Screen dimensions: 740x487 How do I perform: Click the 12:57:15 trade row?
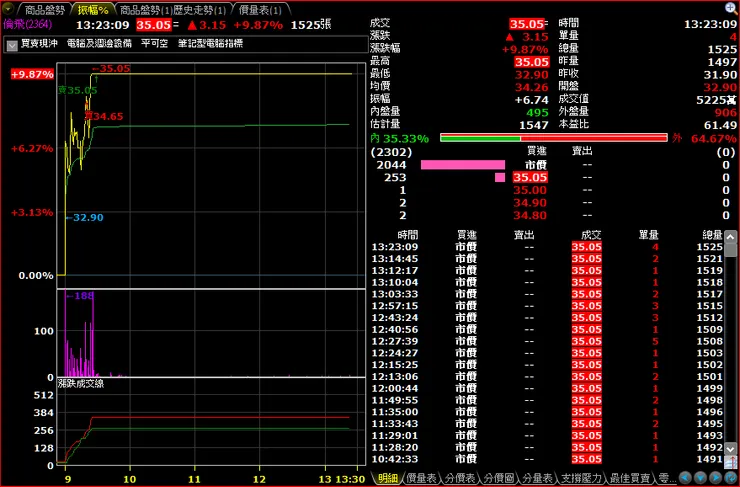[x=547, y=306]
